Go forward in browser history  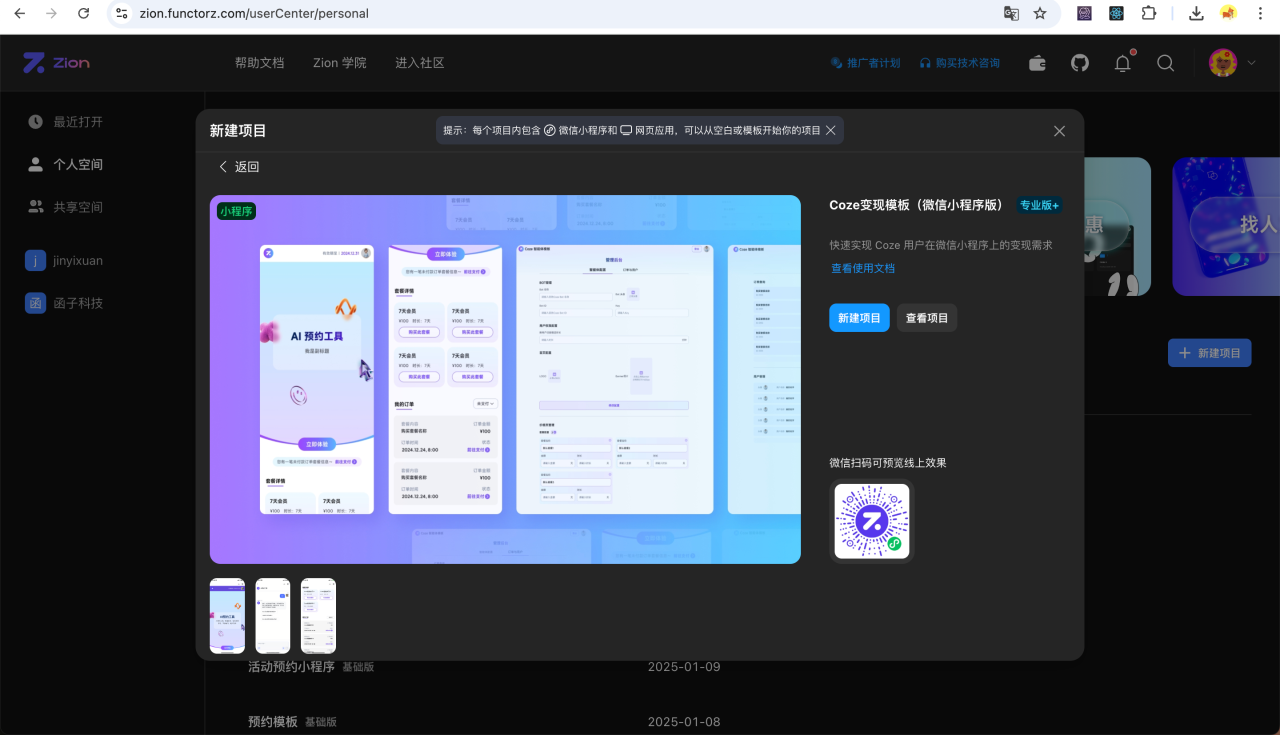click(x=52, y=14)
